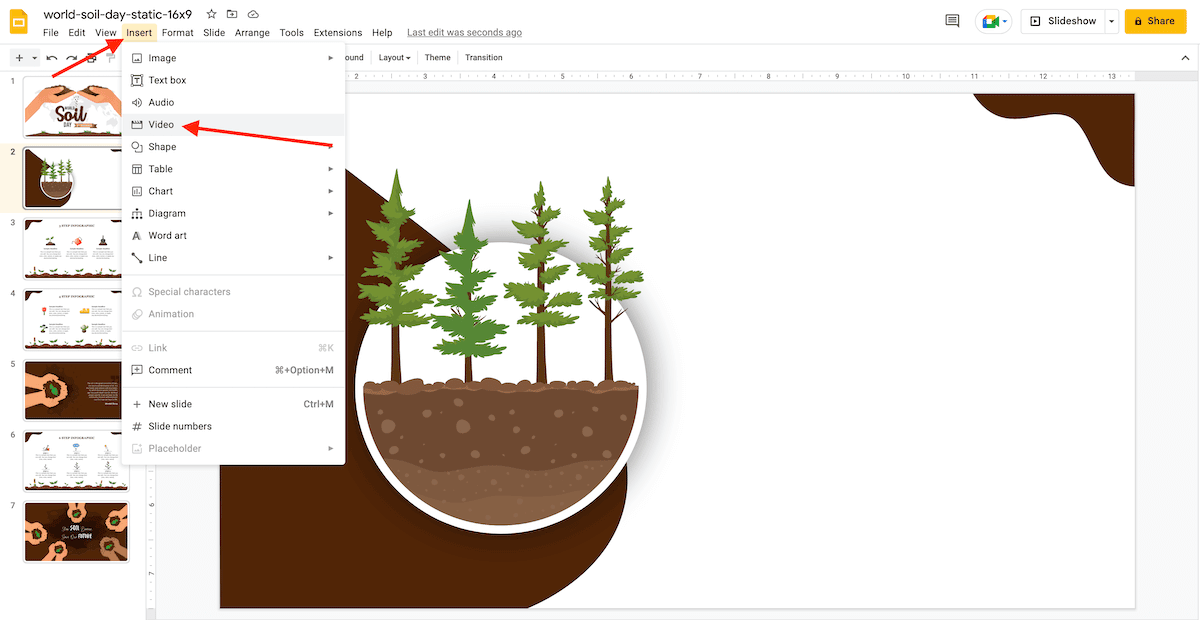Redo the last action
The image size is (1200, 620).
(72, 58)
